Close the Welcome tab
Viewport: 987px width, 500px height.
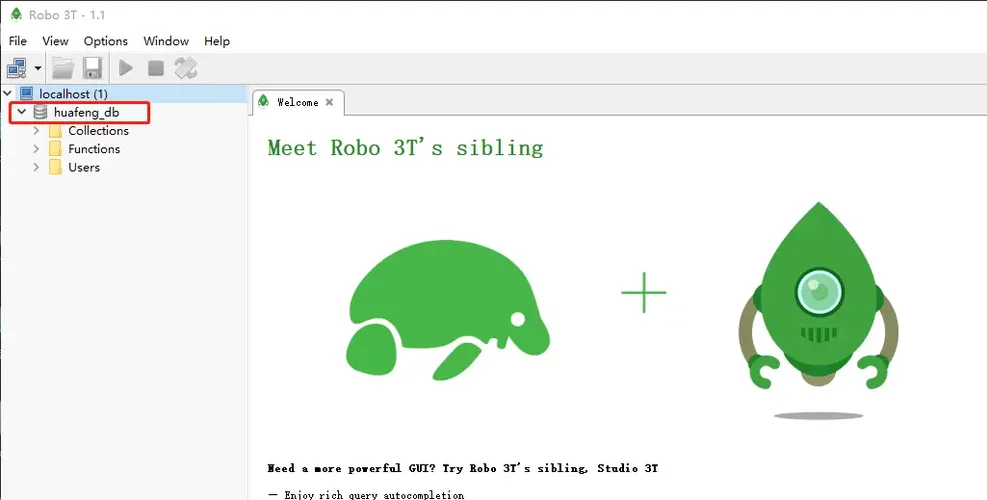[x=329, y=102]
